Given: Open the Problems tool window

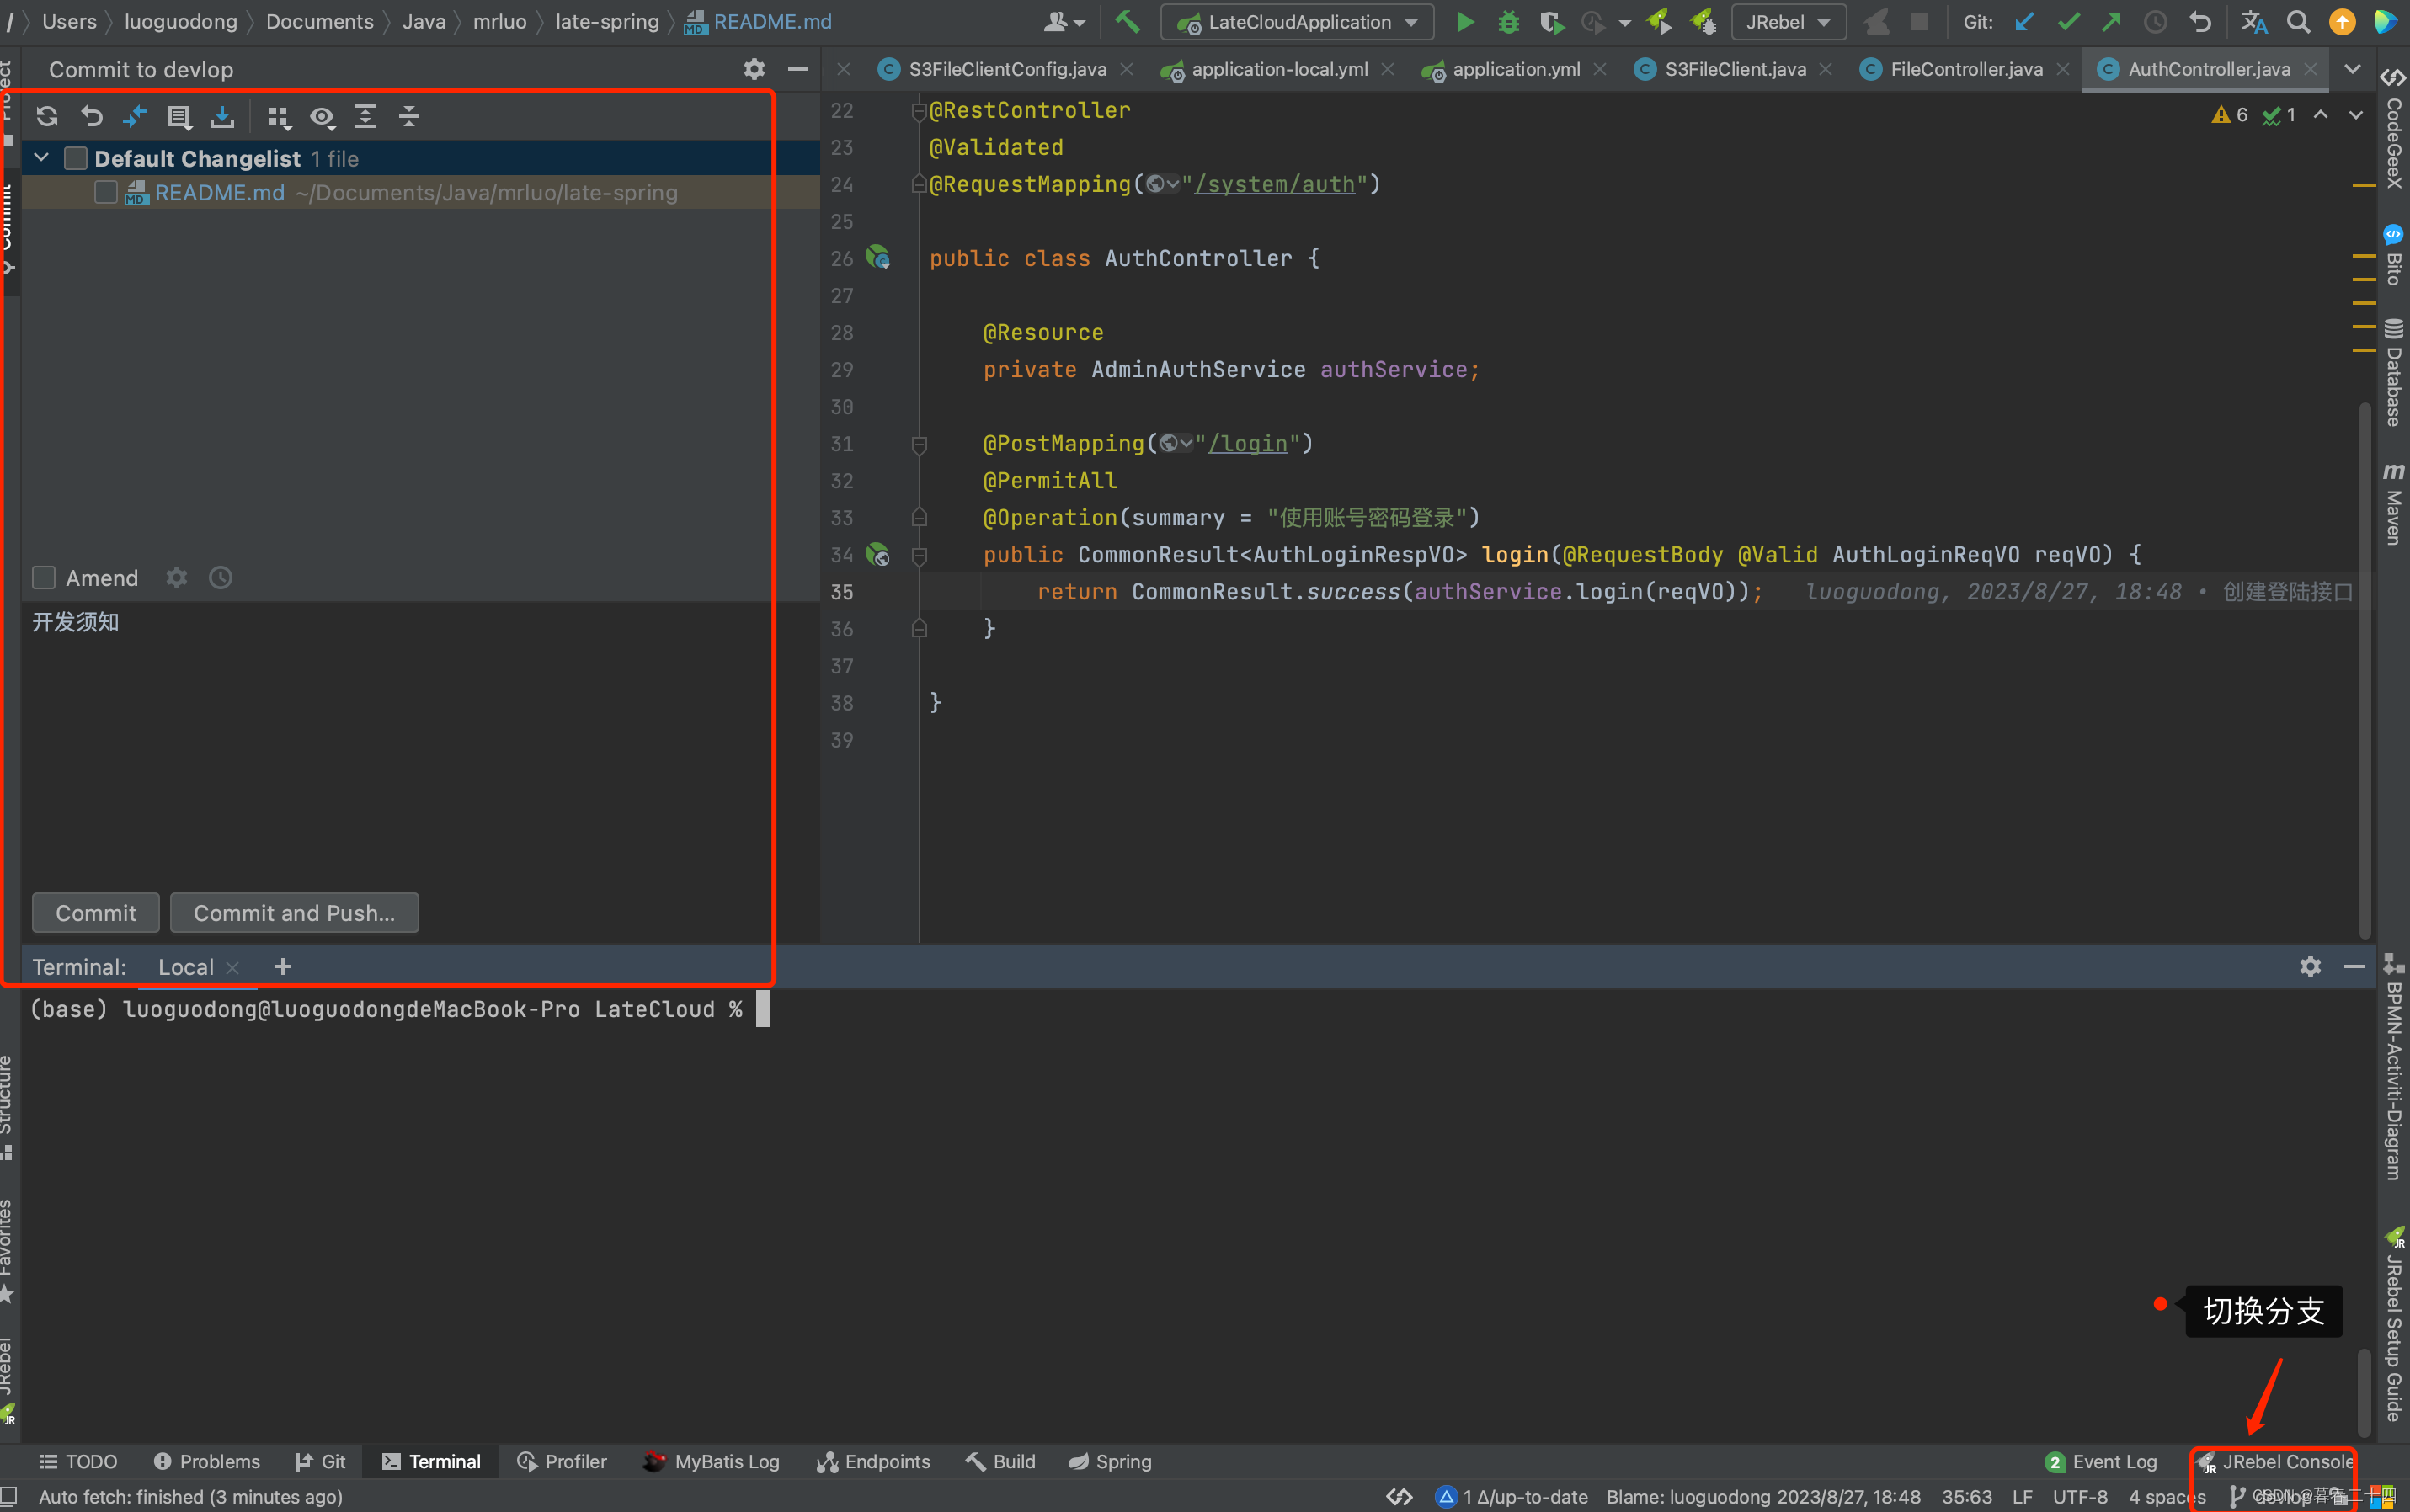Looking at the screenshot, I should click(206, 1461).
